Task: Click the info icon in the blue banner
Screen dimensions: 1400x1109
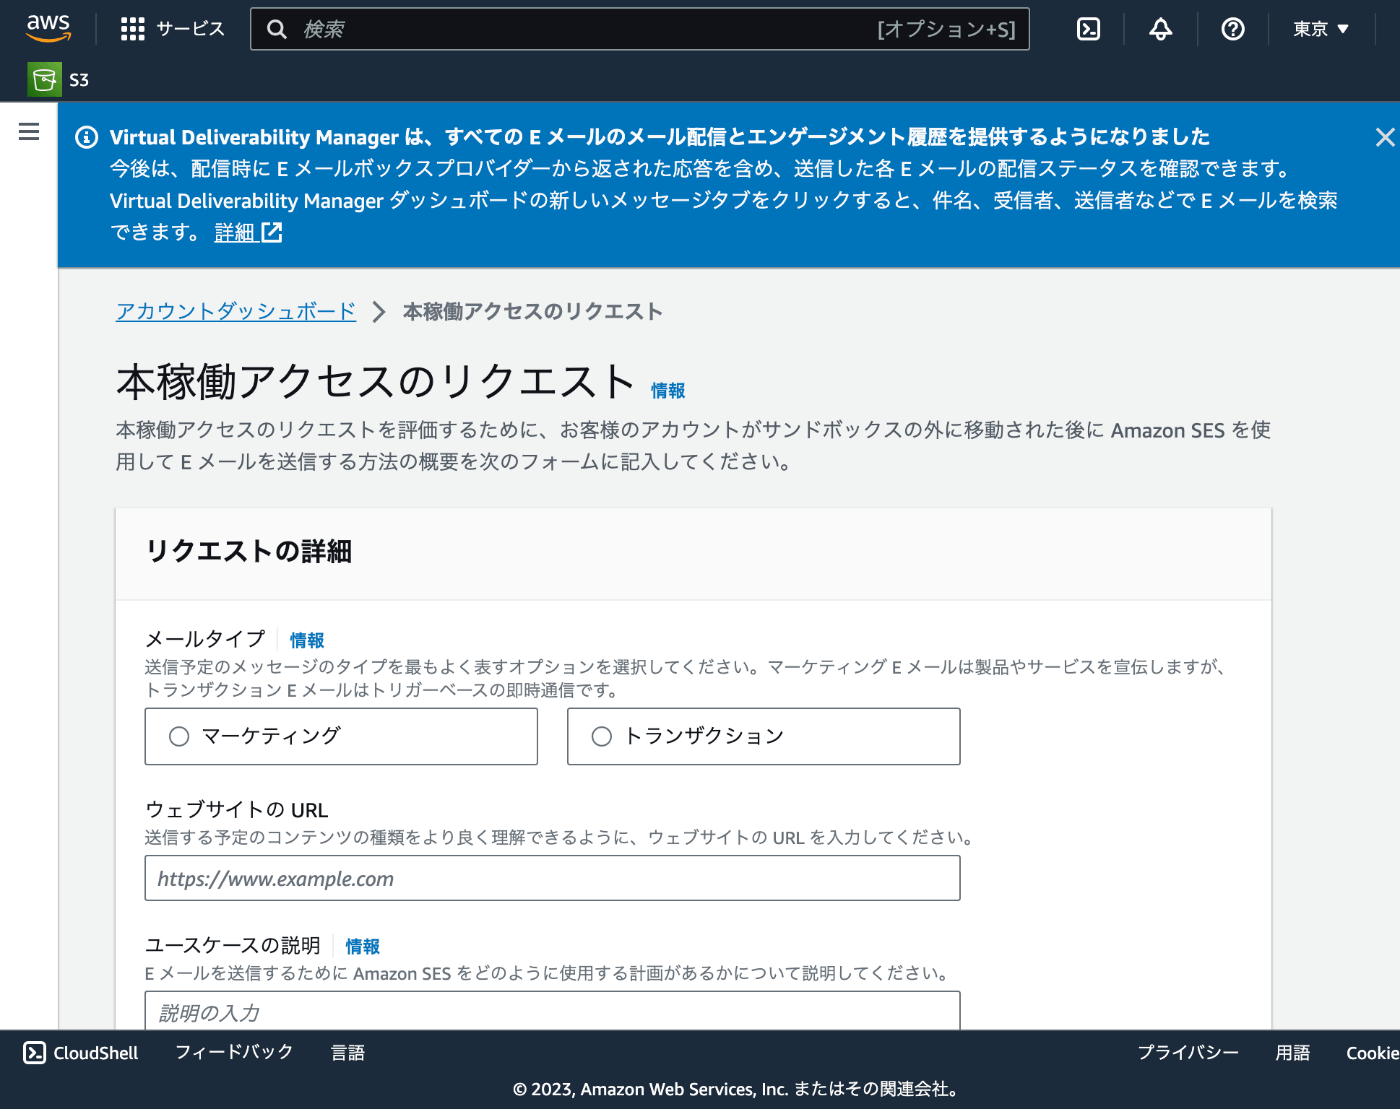Action: click(87, 137)
